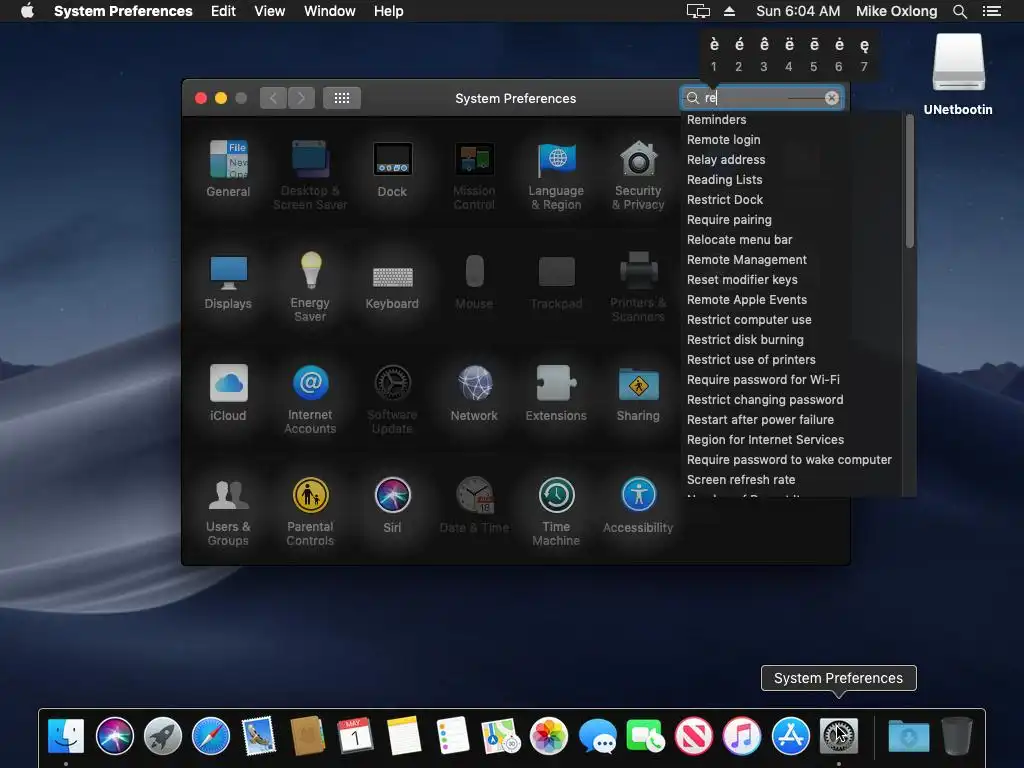Open Time Machine preferences

(556, 511)
